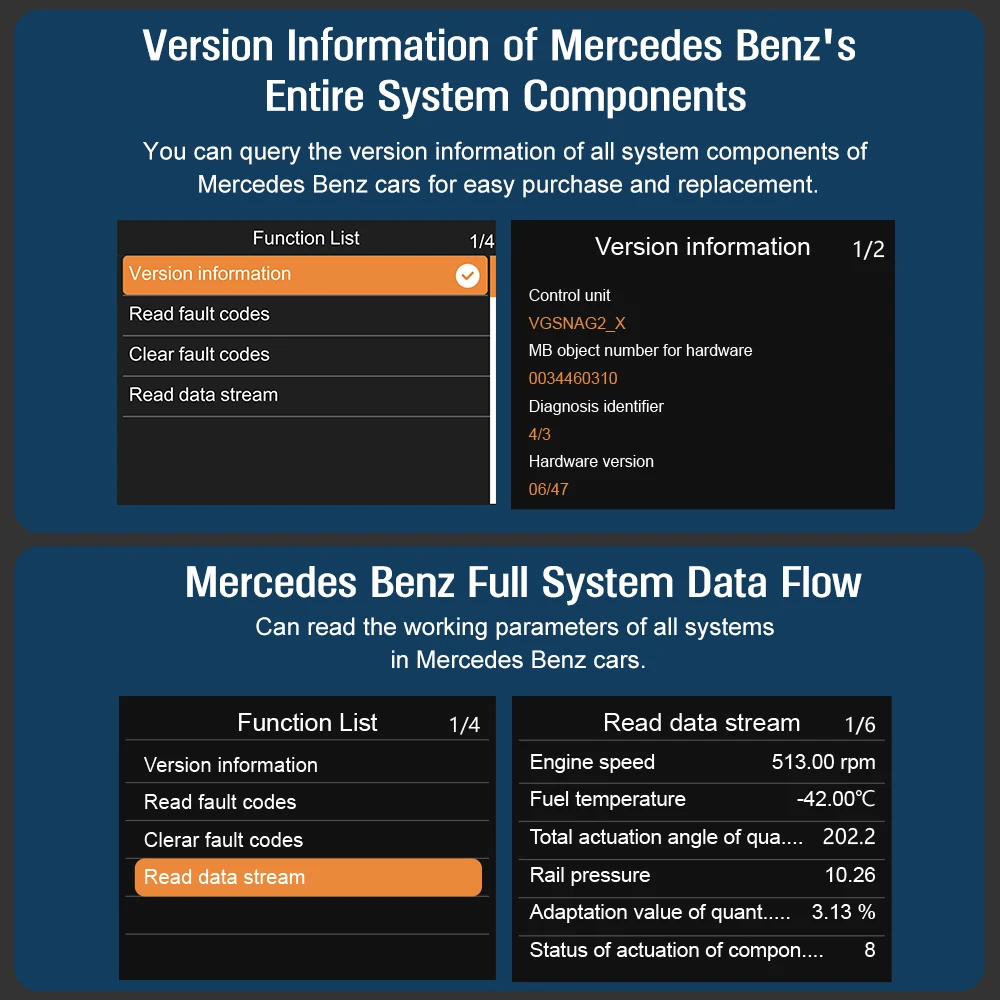1000x1000 pixels.
Task: Click the checkmark icon on Version information
Action: click(467, 276)
